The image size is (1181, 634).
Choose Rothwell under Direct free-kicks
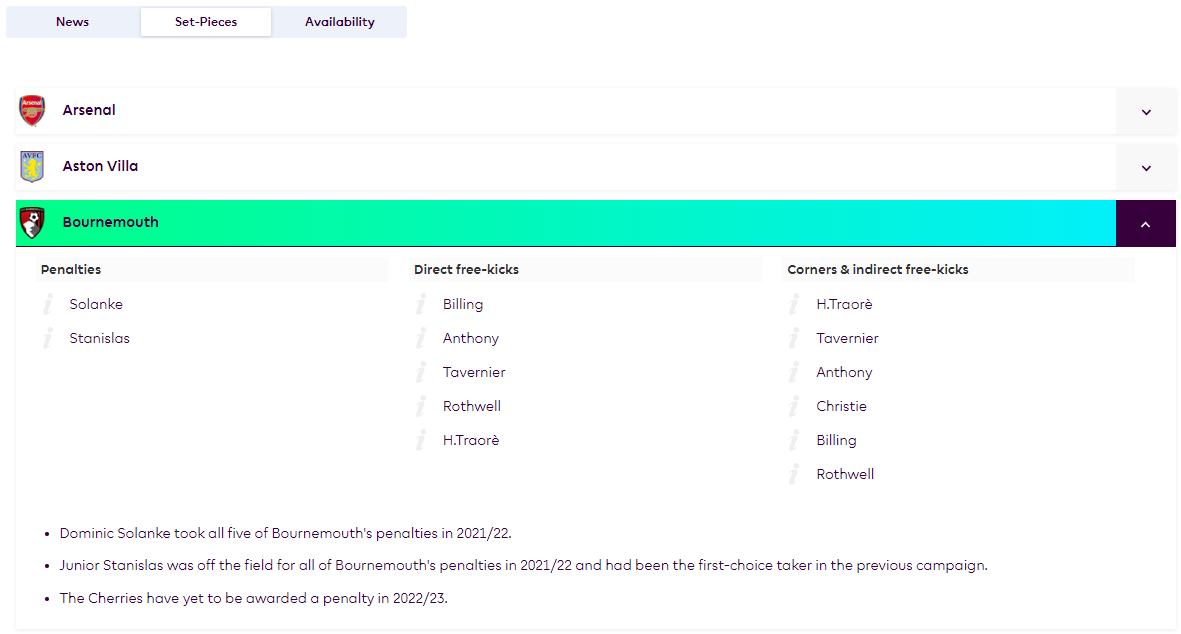click(471, 406)
